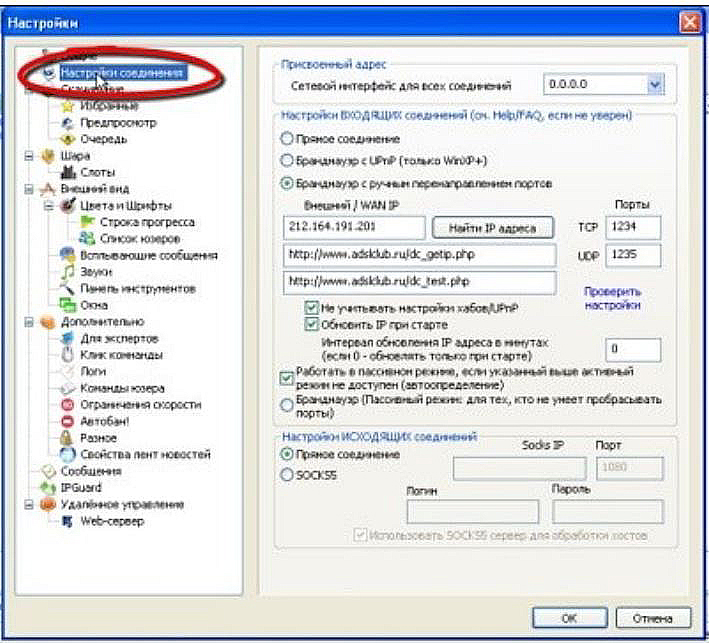Uncheck Не учитывать настройки хабов/UPnP
The height and width of the screenshot is (643, 709).
(310, 309)
